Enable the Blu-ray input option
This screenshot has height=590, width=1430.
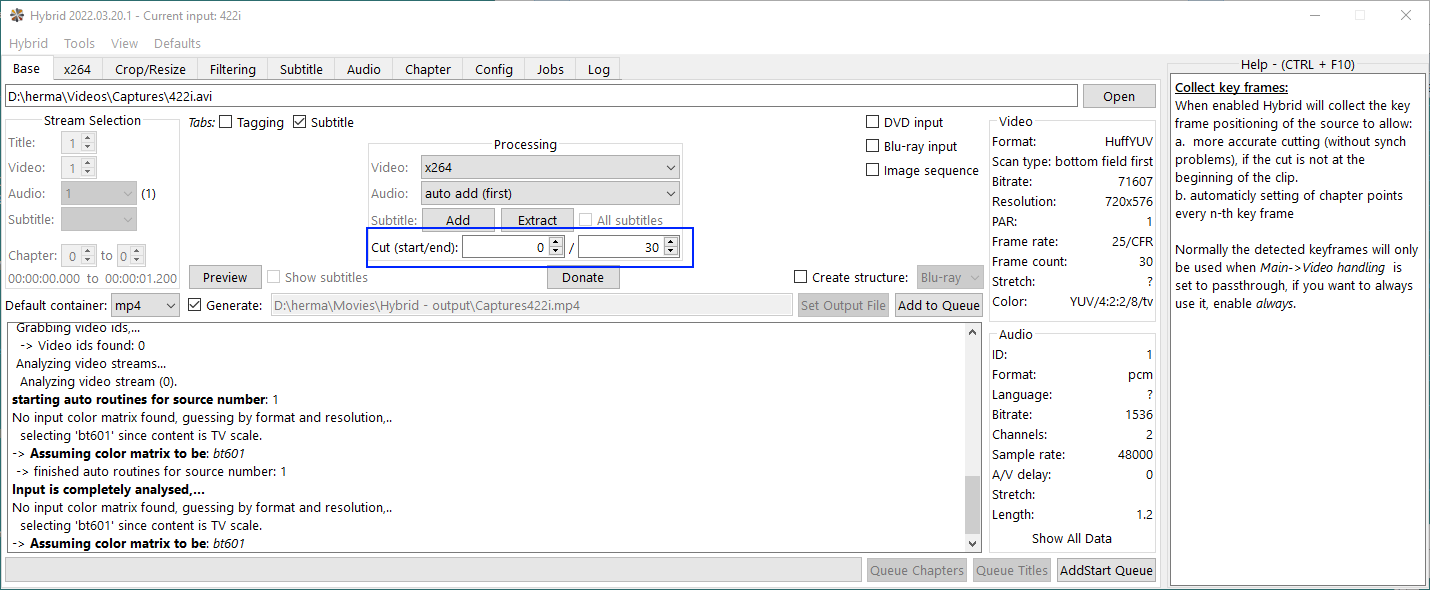[x=873, y=146]
